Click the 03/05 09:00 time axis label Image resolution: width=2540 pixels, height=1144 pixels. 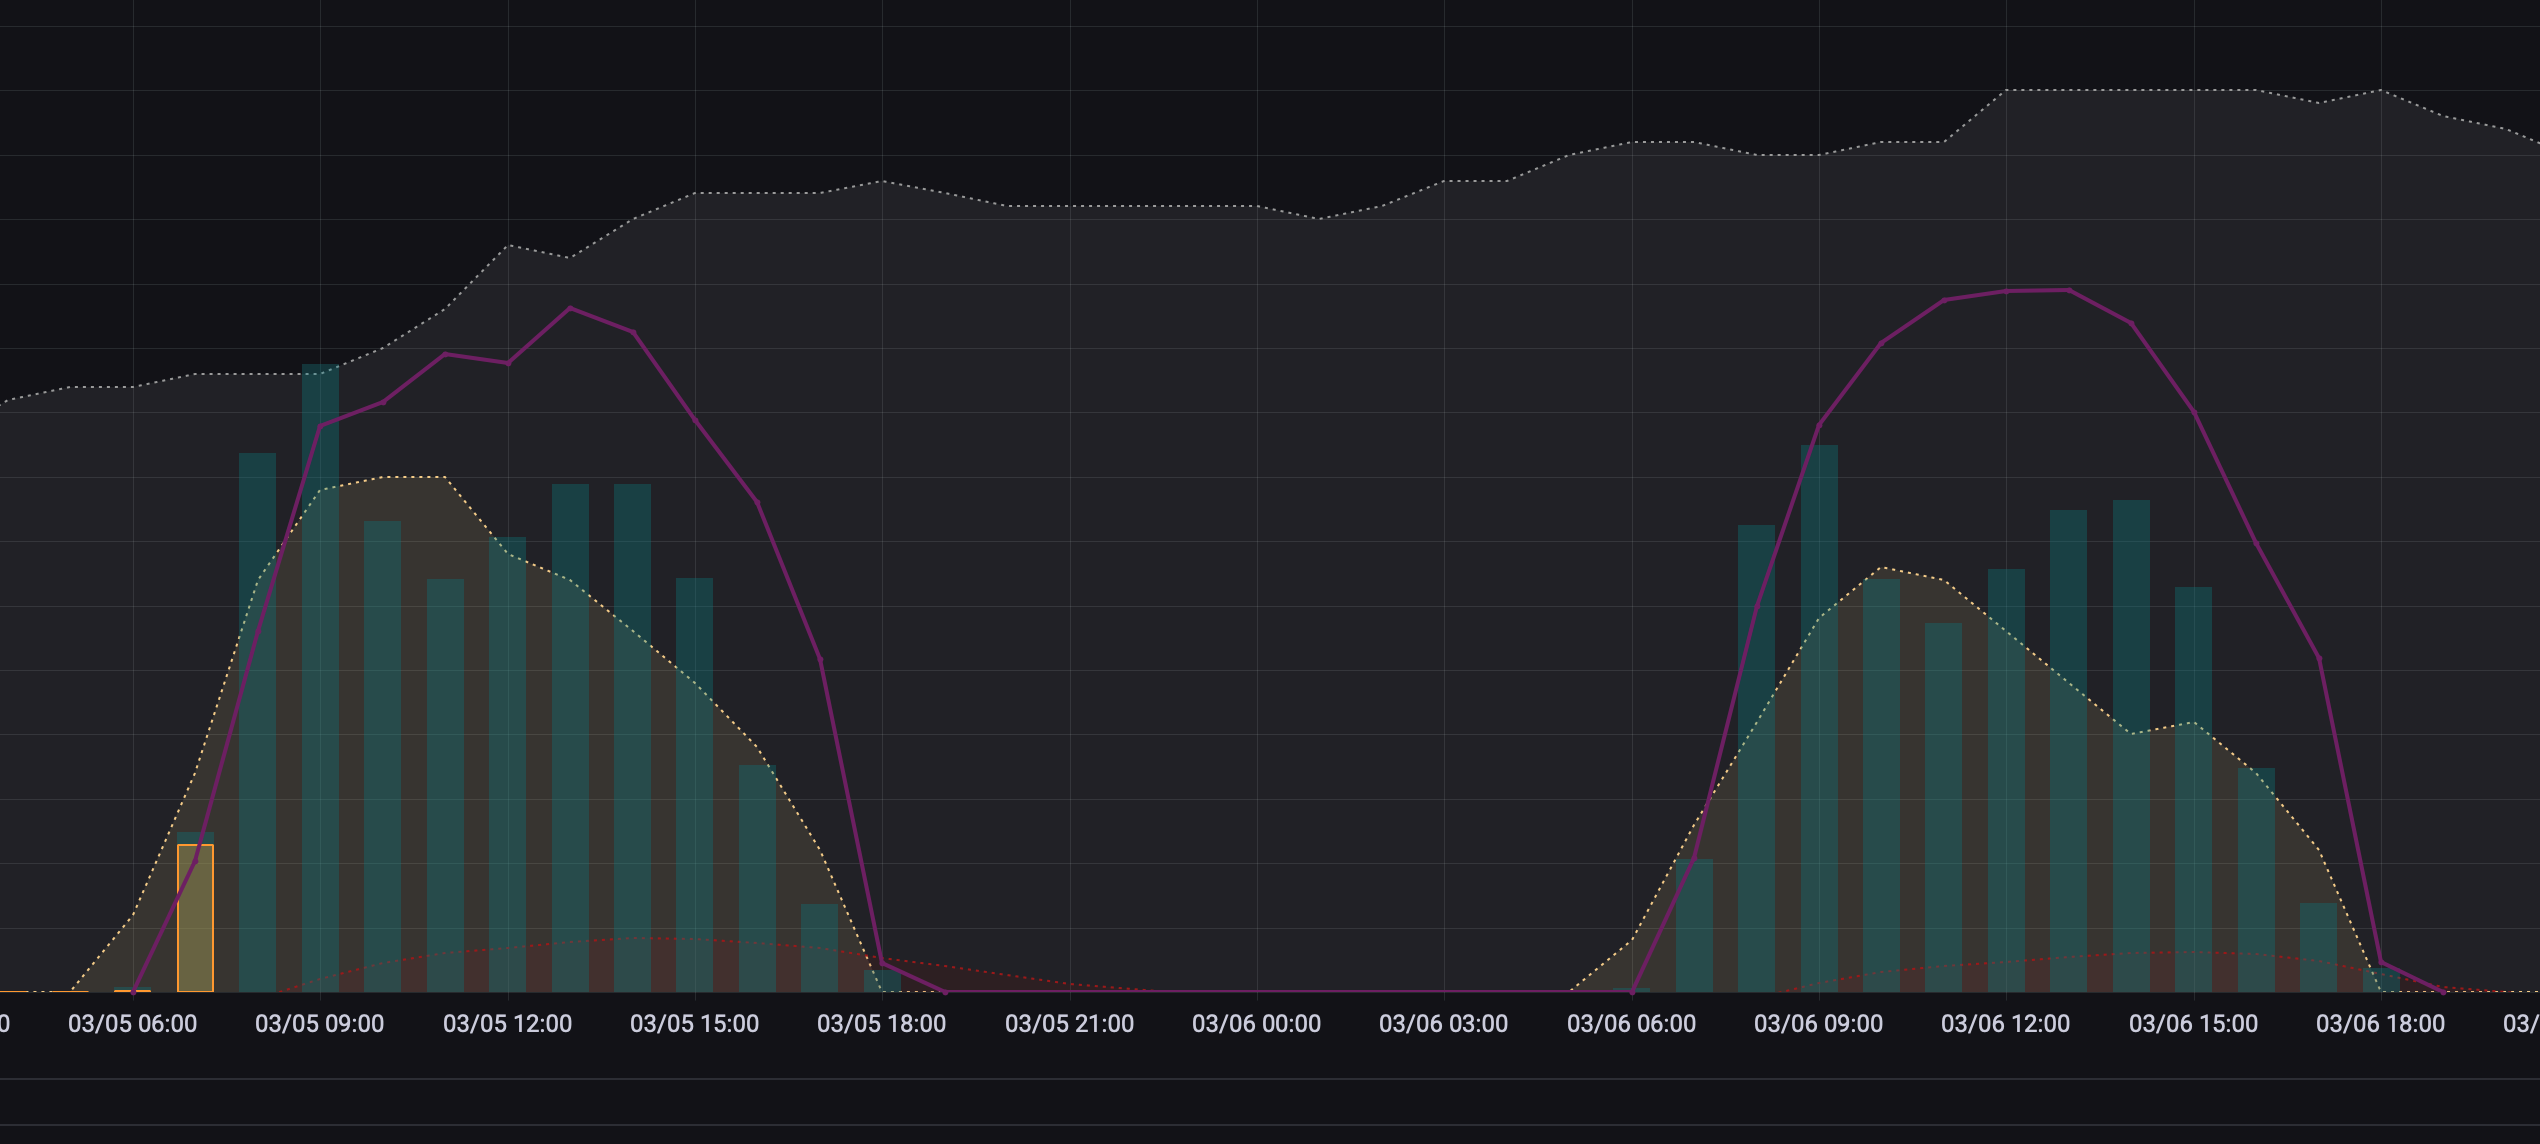pos(319,1024)
